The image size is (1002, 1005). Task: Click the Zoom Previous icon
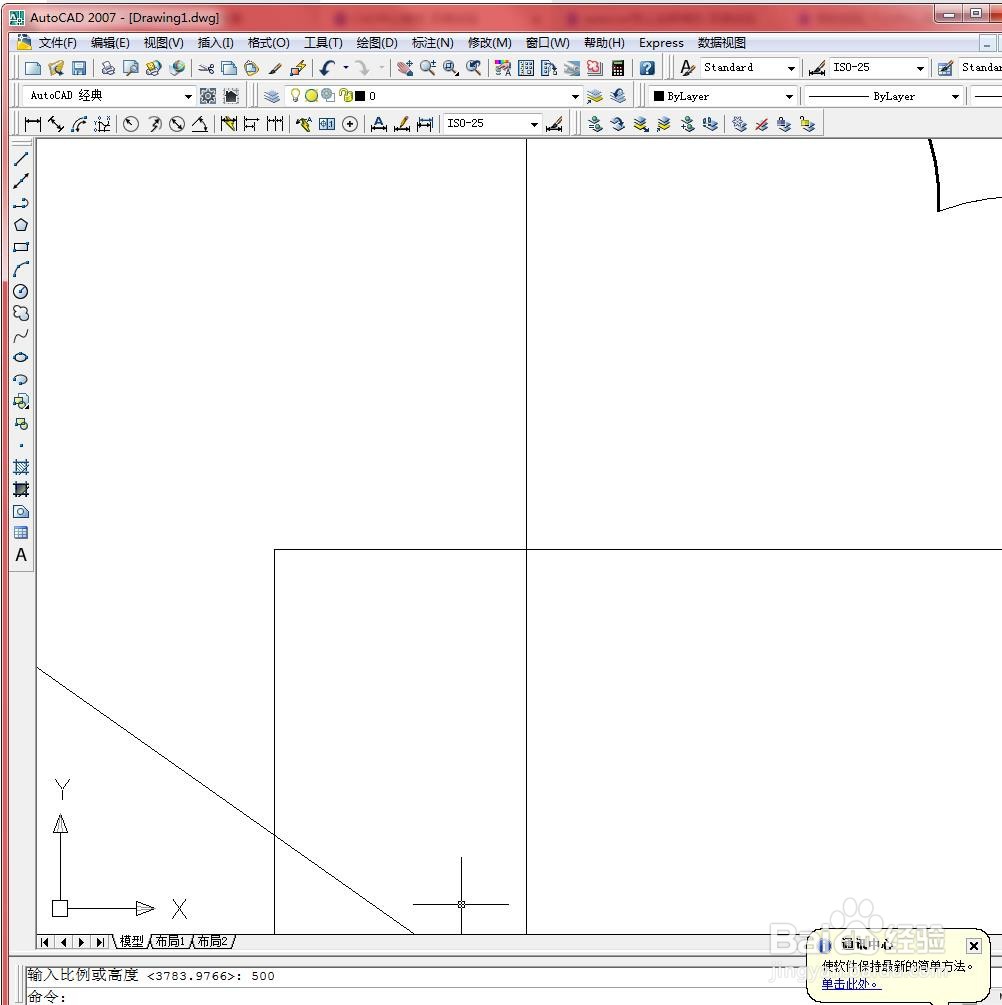[474, 68]
